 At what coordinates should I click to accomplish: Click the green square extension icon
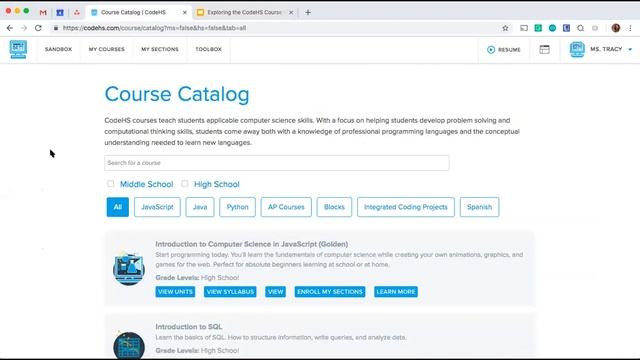coord(538,28)
